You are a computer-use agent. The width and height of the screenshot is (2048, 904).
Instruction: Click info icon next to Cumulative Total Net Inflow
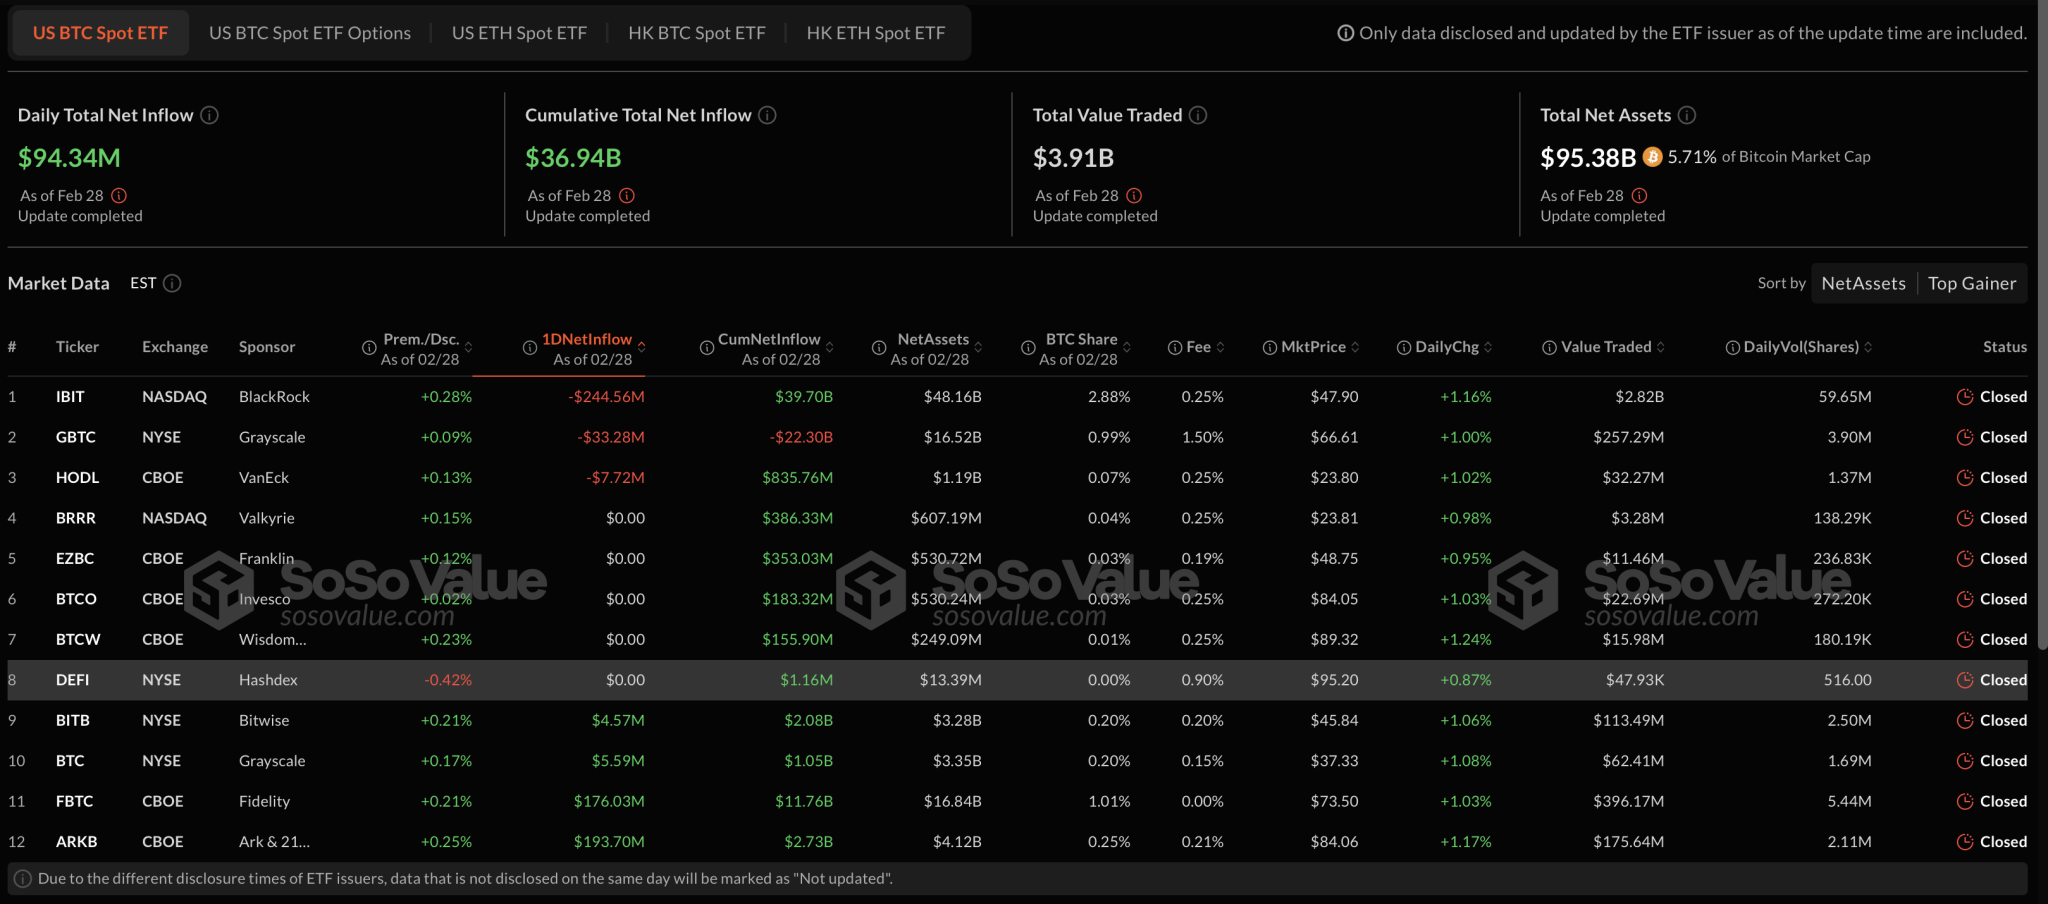click(x=767, y=115)
